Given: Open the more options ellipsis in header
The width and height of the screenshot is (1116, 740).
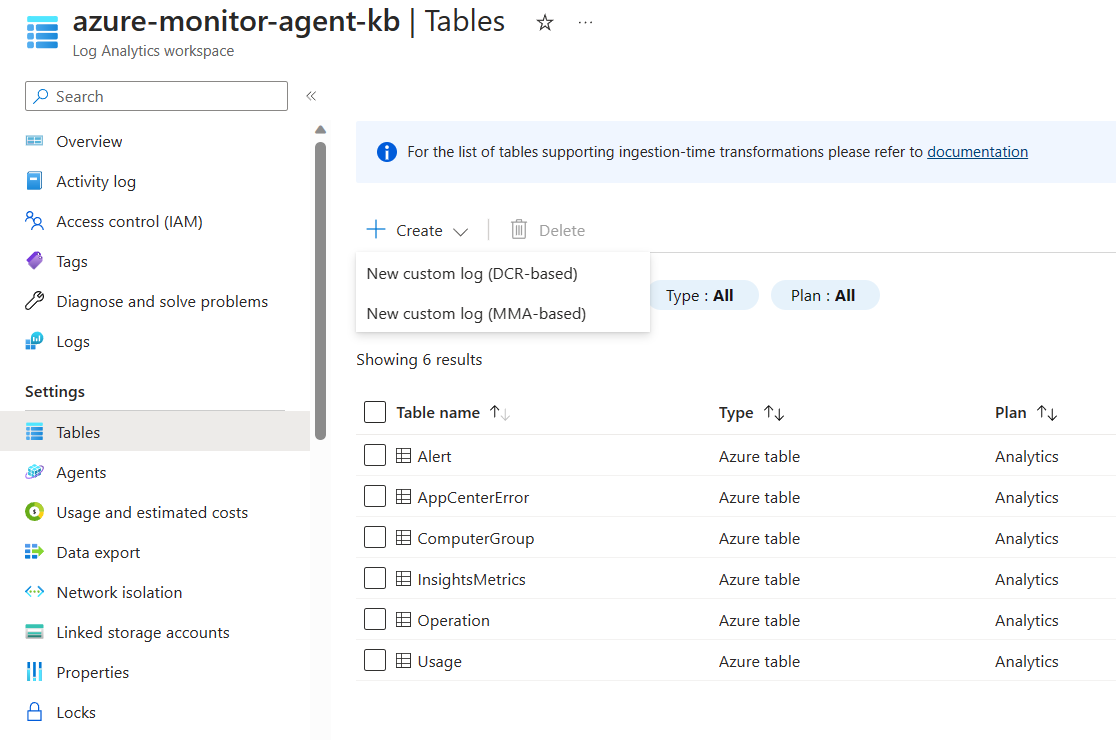Looking at the screenshot, I should [585, 23].
